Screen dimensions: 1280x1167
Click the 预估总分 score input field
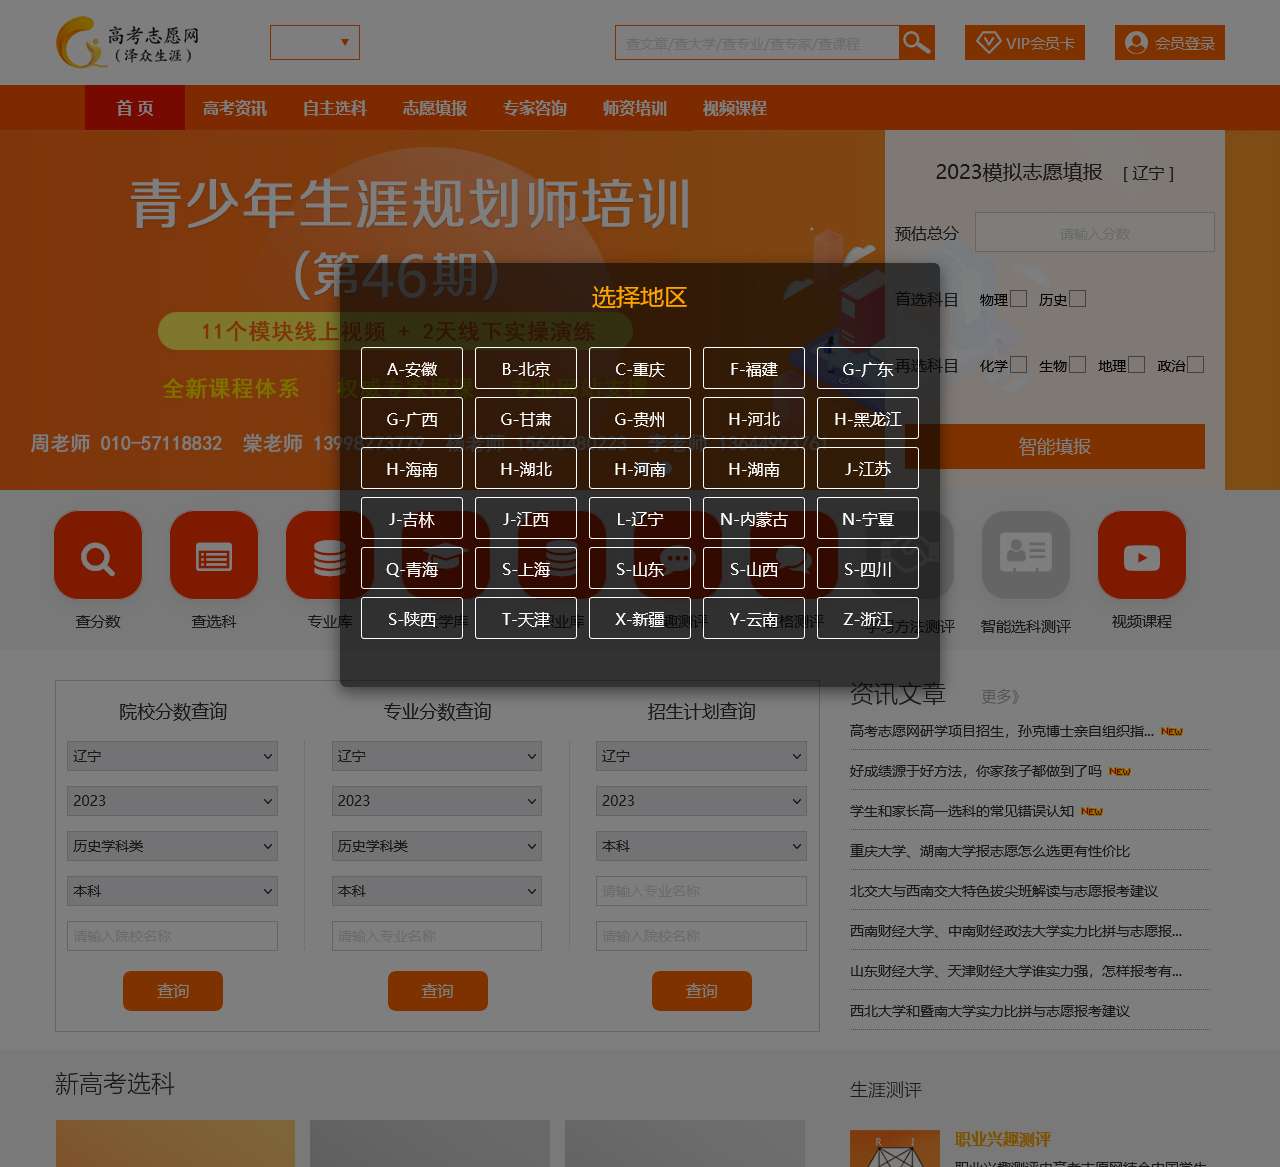[x=1095, y=232]
